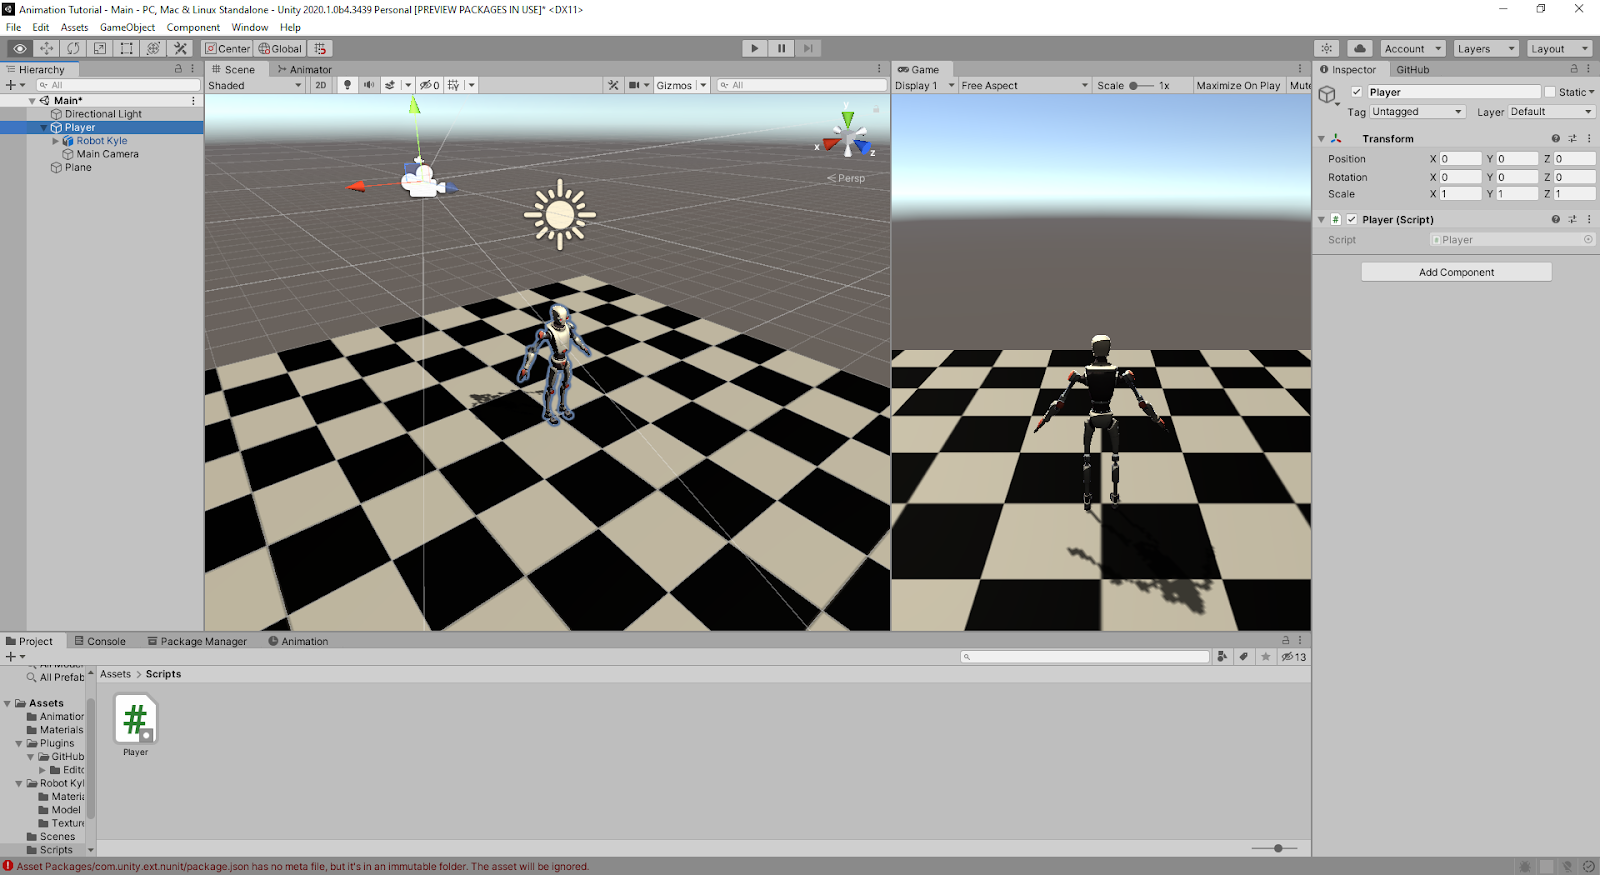Toggle scene effects layers icon

[390, 85]
